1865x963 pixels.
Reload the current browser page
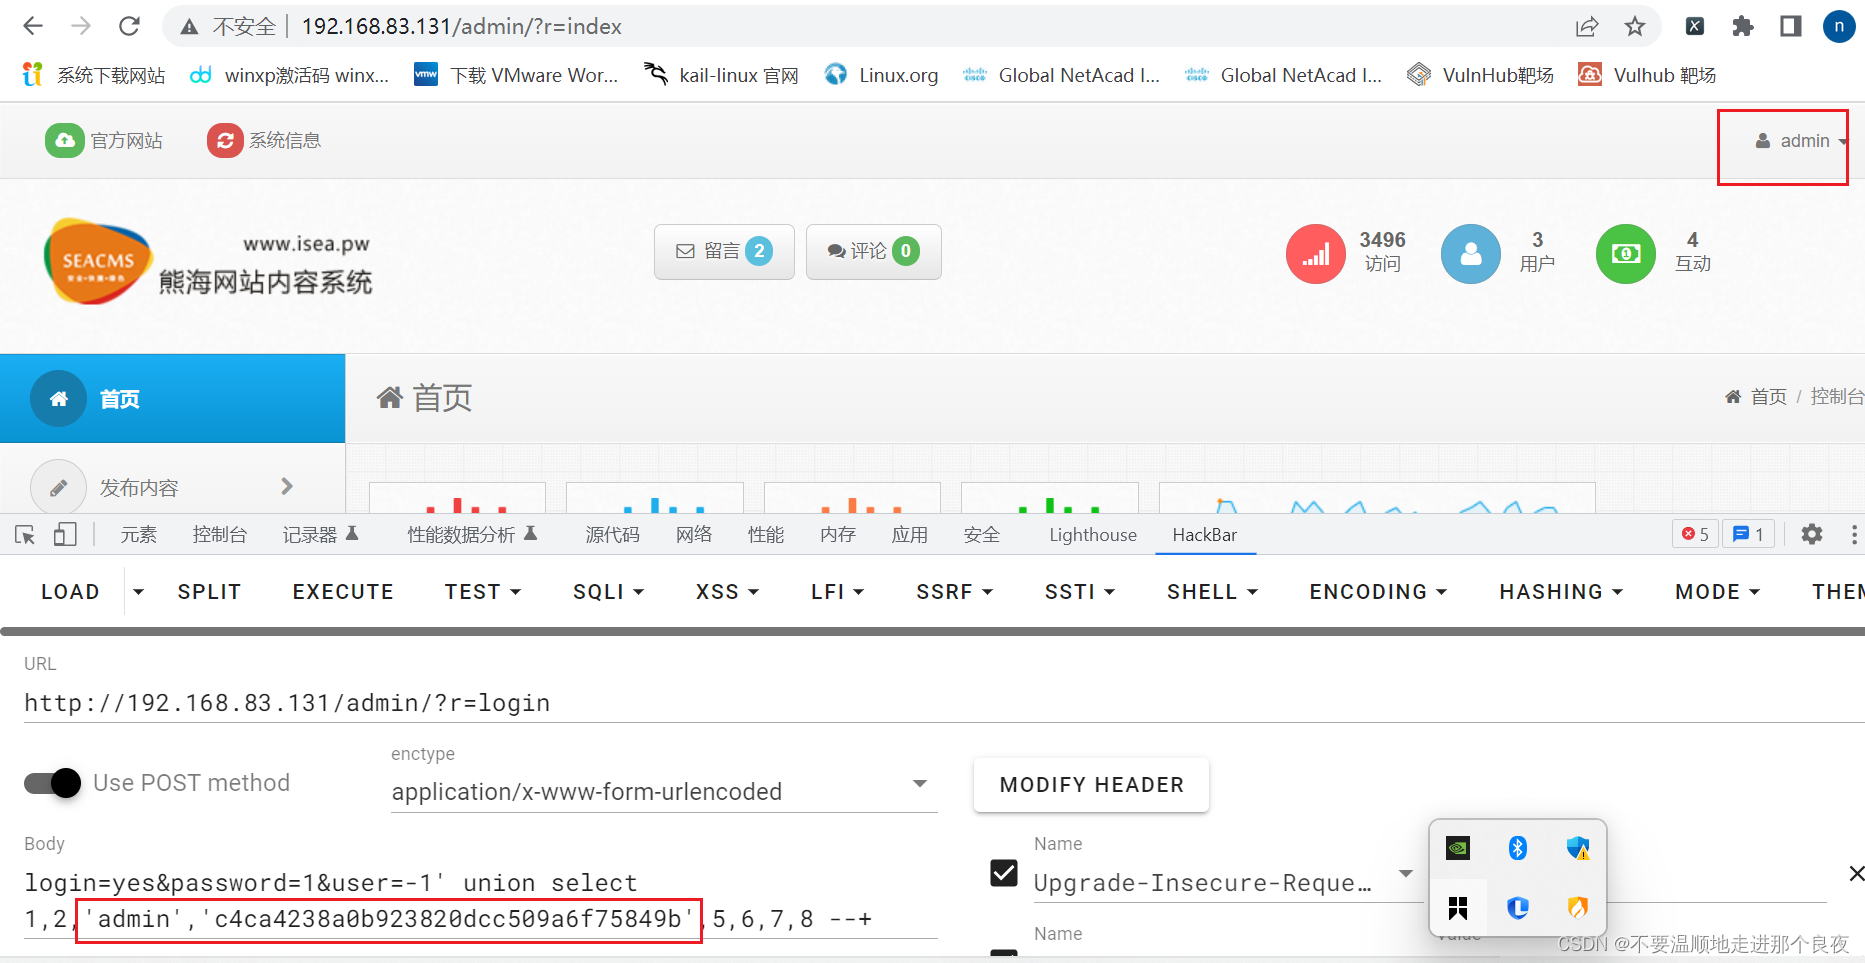point(129,26)
